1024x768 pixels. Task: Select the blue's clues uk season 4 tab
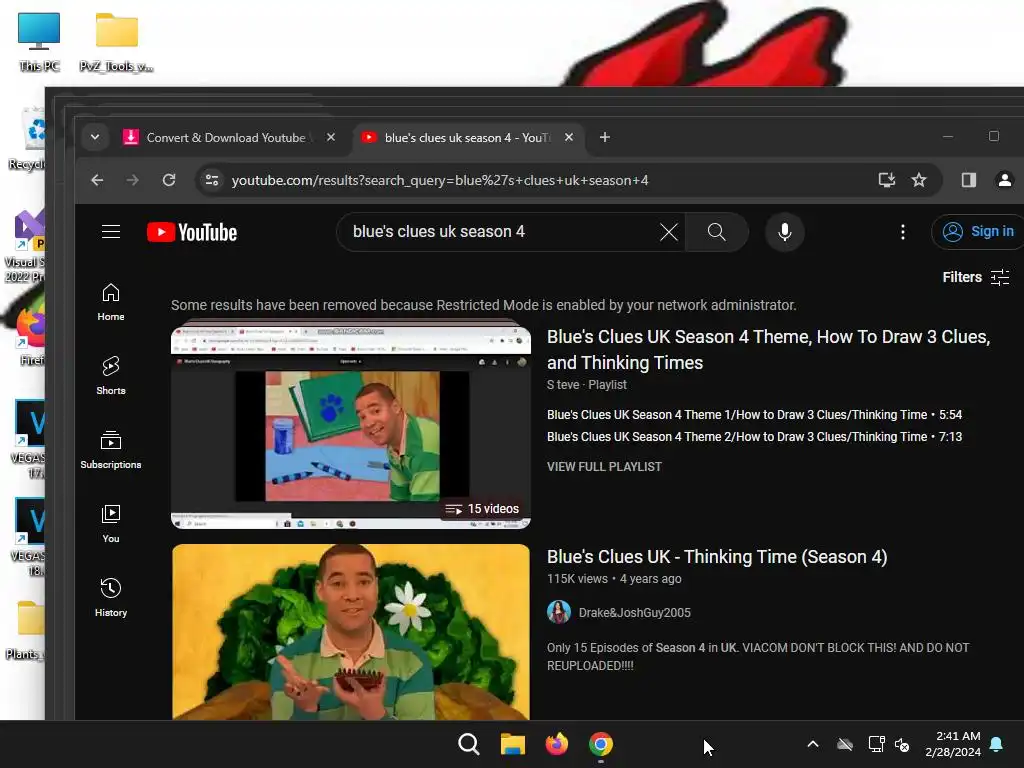tap(465, 137)
